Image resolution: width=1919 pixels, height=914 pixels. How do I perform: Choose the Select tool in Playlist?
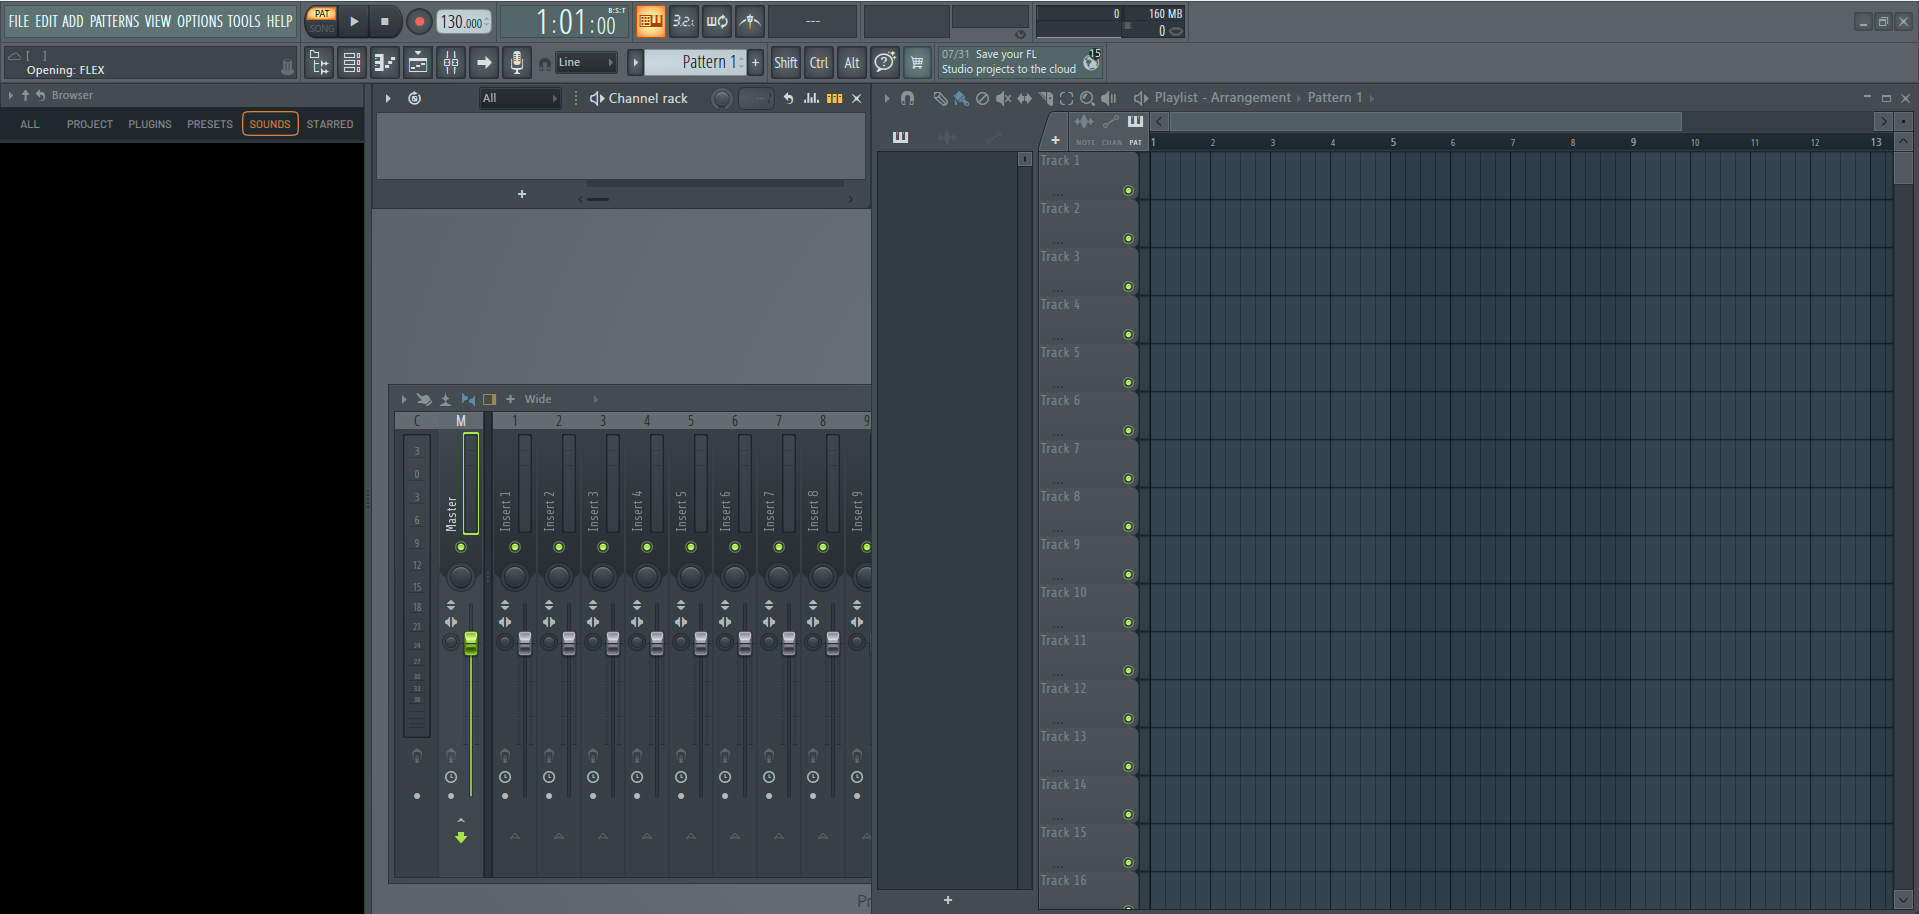1067,98
